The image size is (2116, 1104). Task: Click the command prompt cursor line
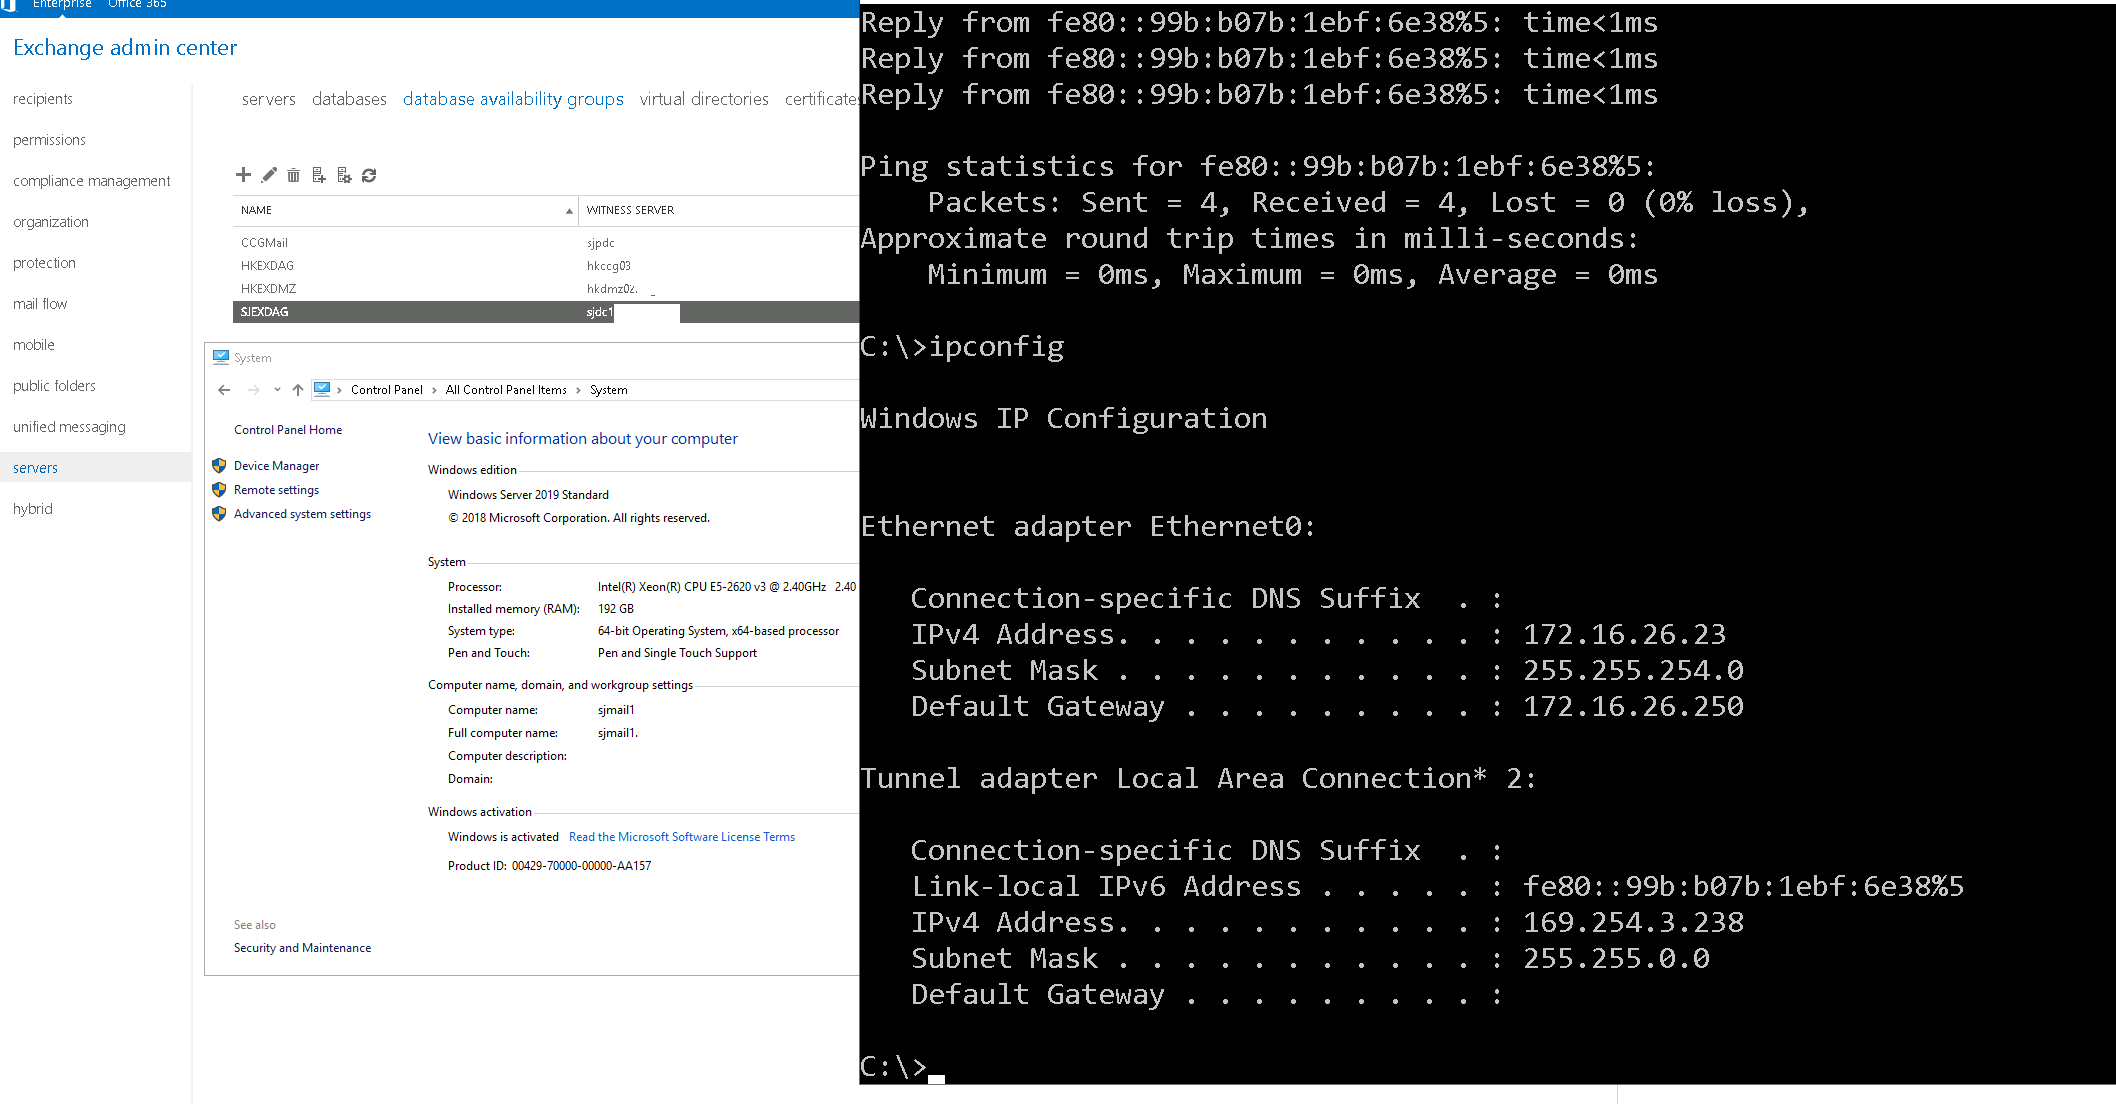902,1067
